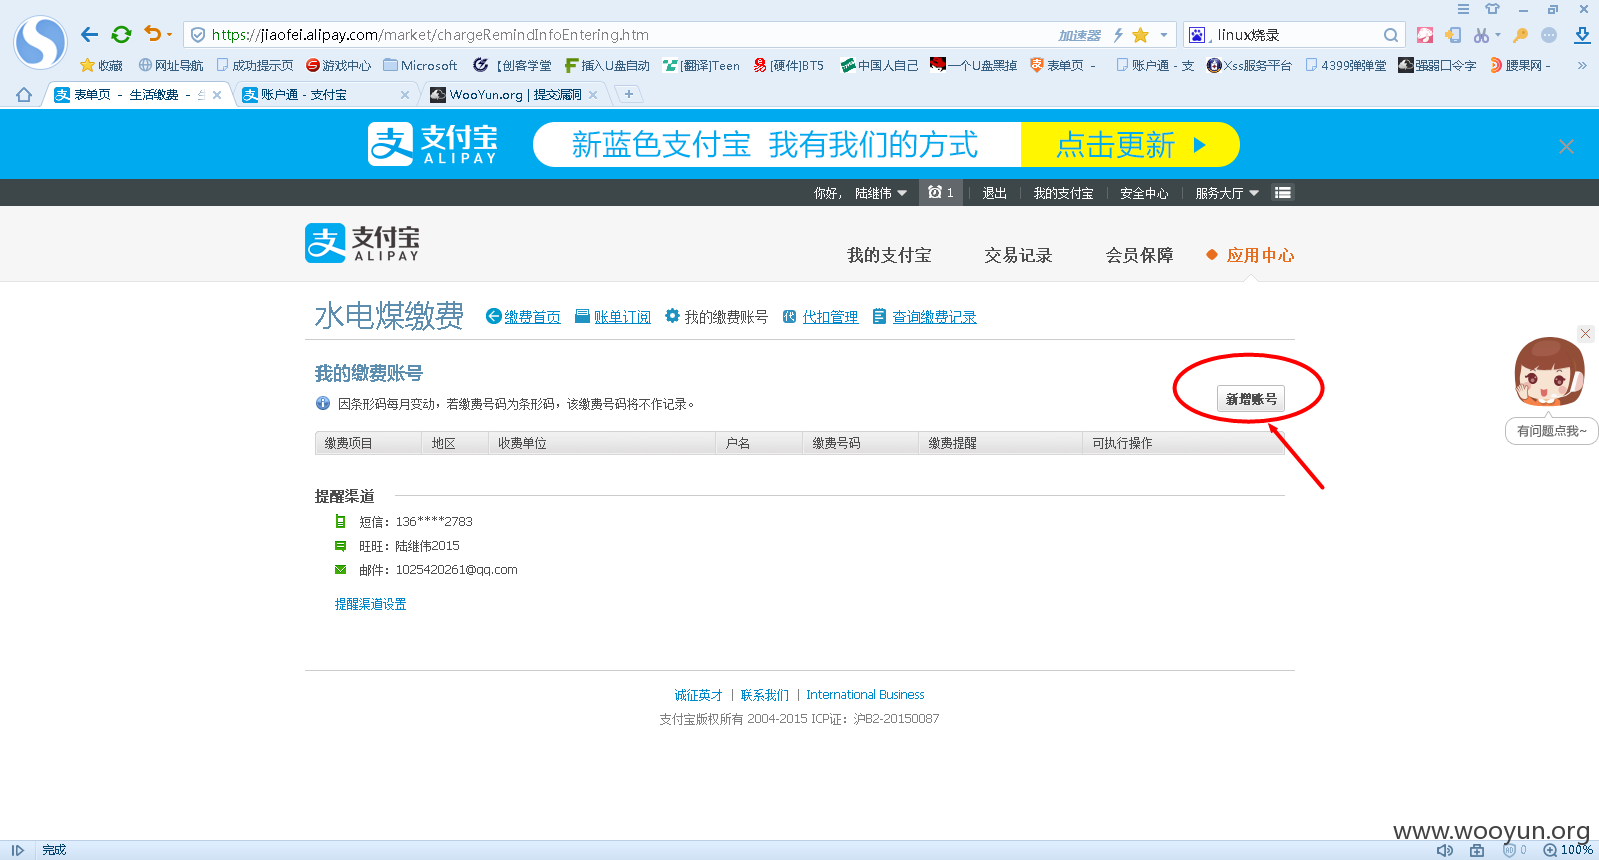Dismiss the blue Alipay banner
The width and height of the screenshot is (1599, 860).
click(x=1566, y=146)
